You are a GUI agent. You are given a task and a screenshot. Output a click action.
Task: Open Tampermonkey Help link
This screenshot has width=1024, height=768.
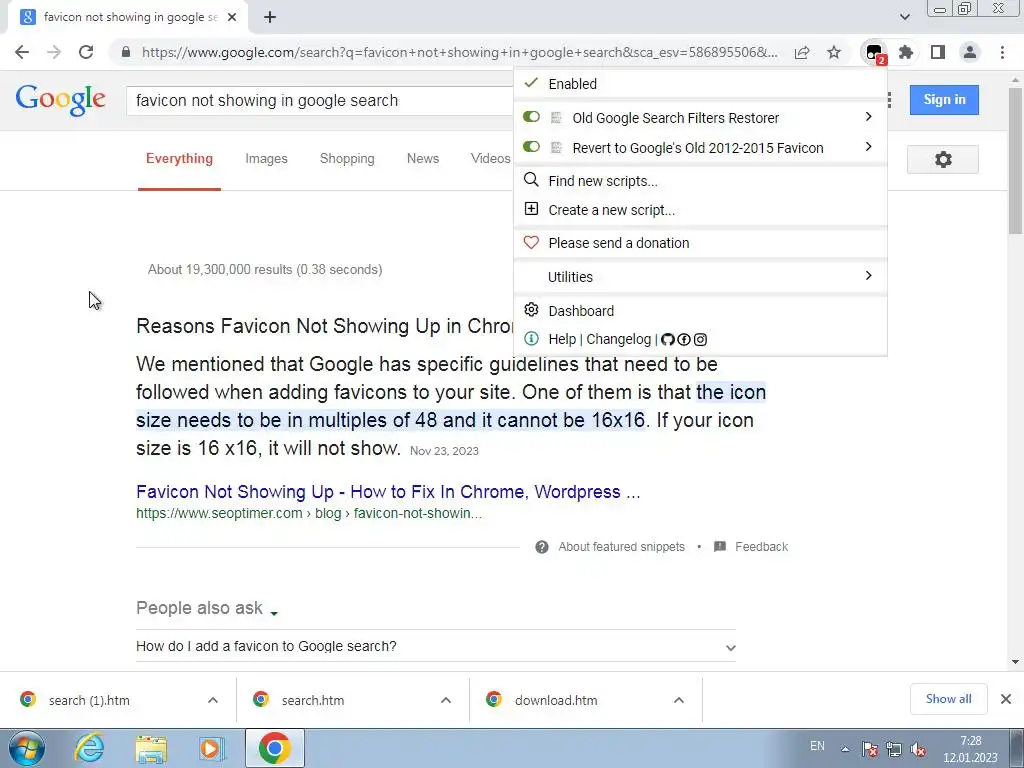[x=562, y=340]
